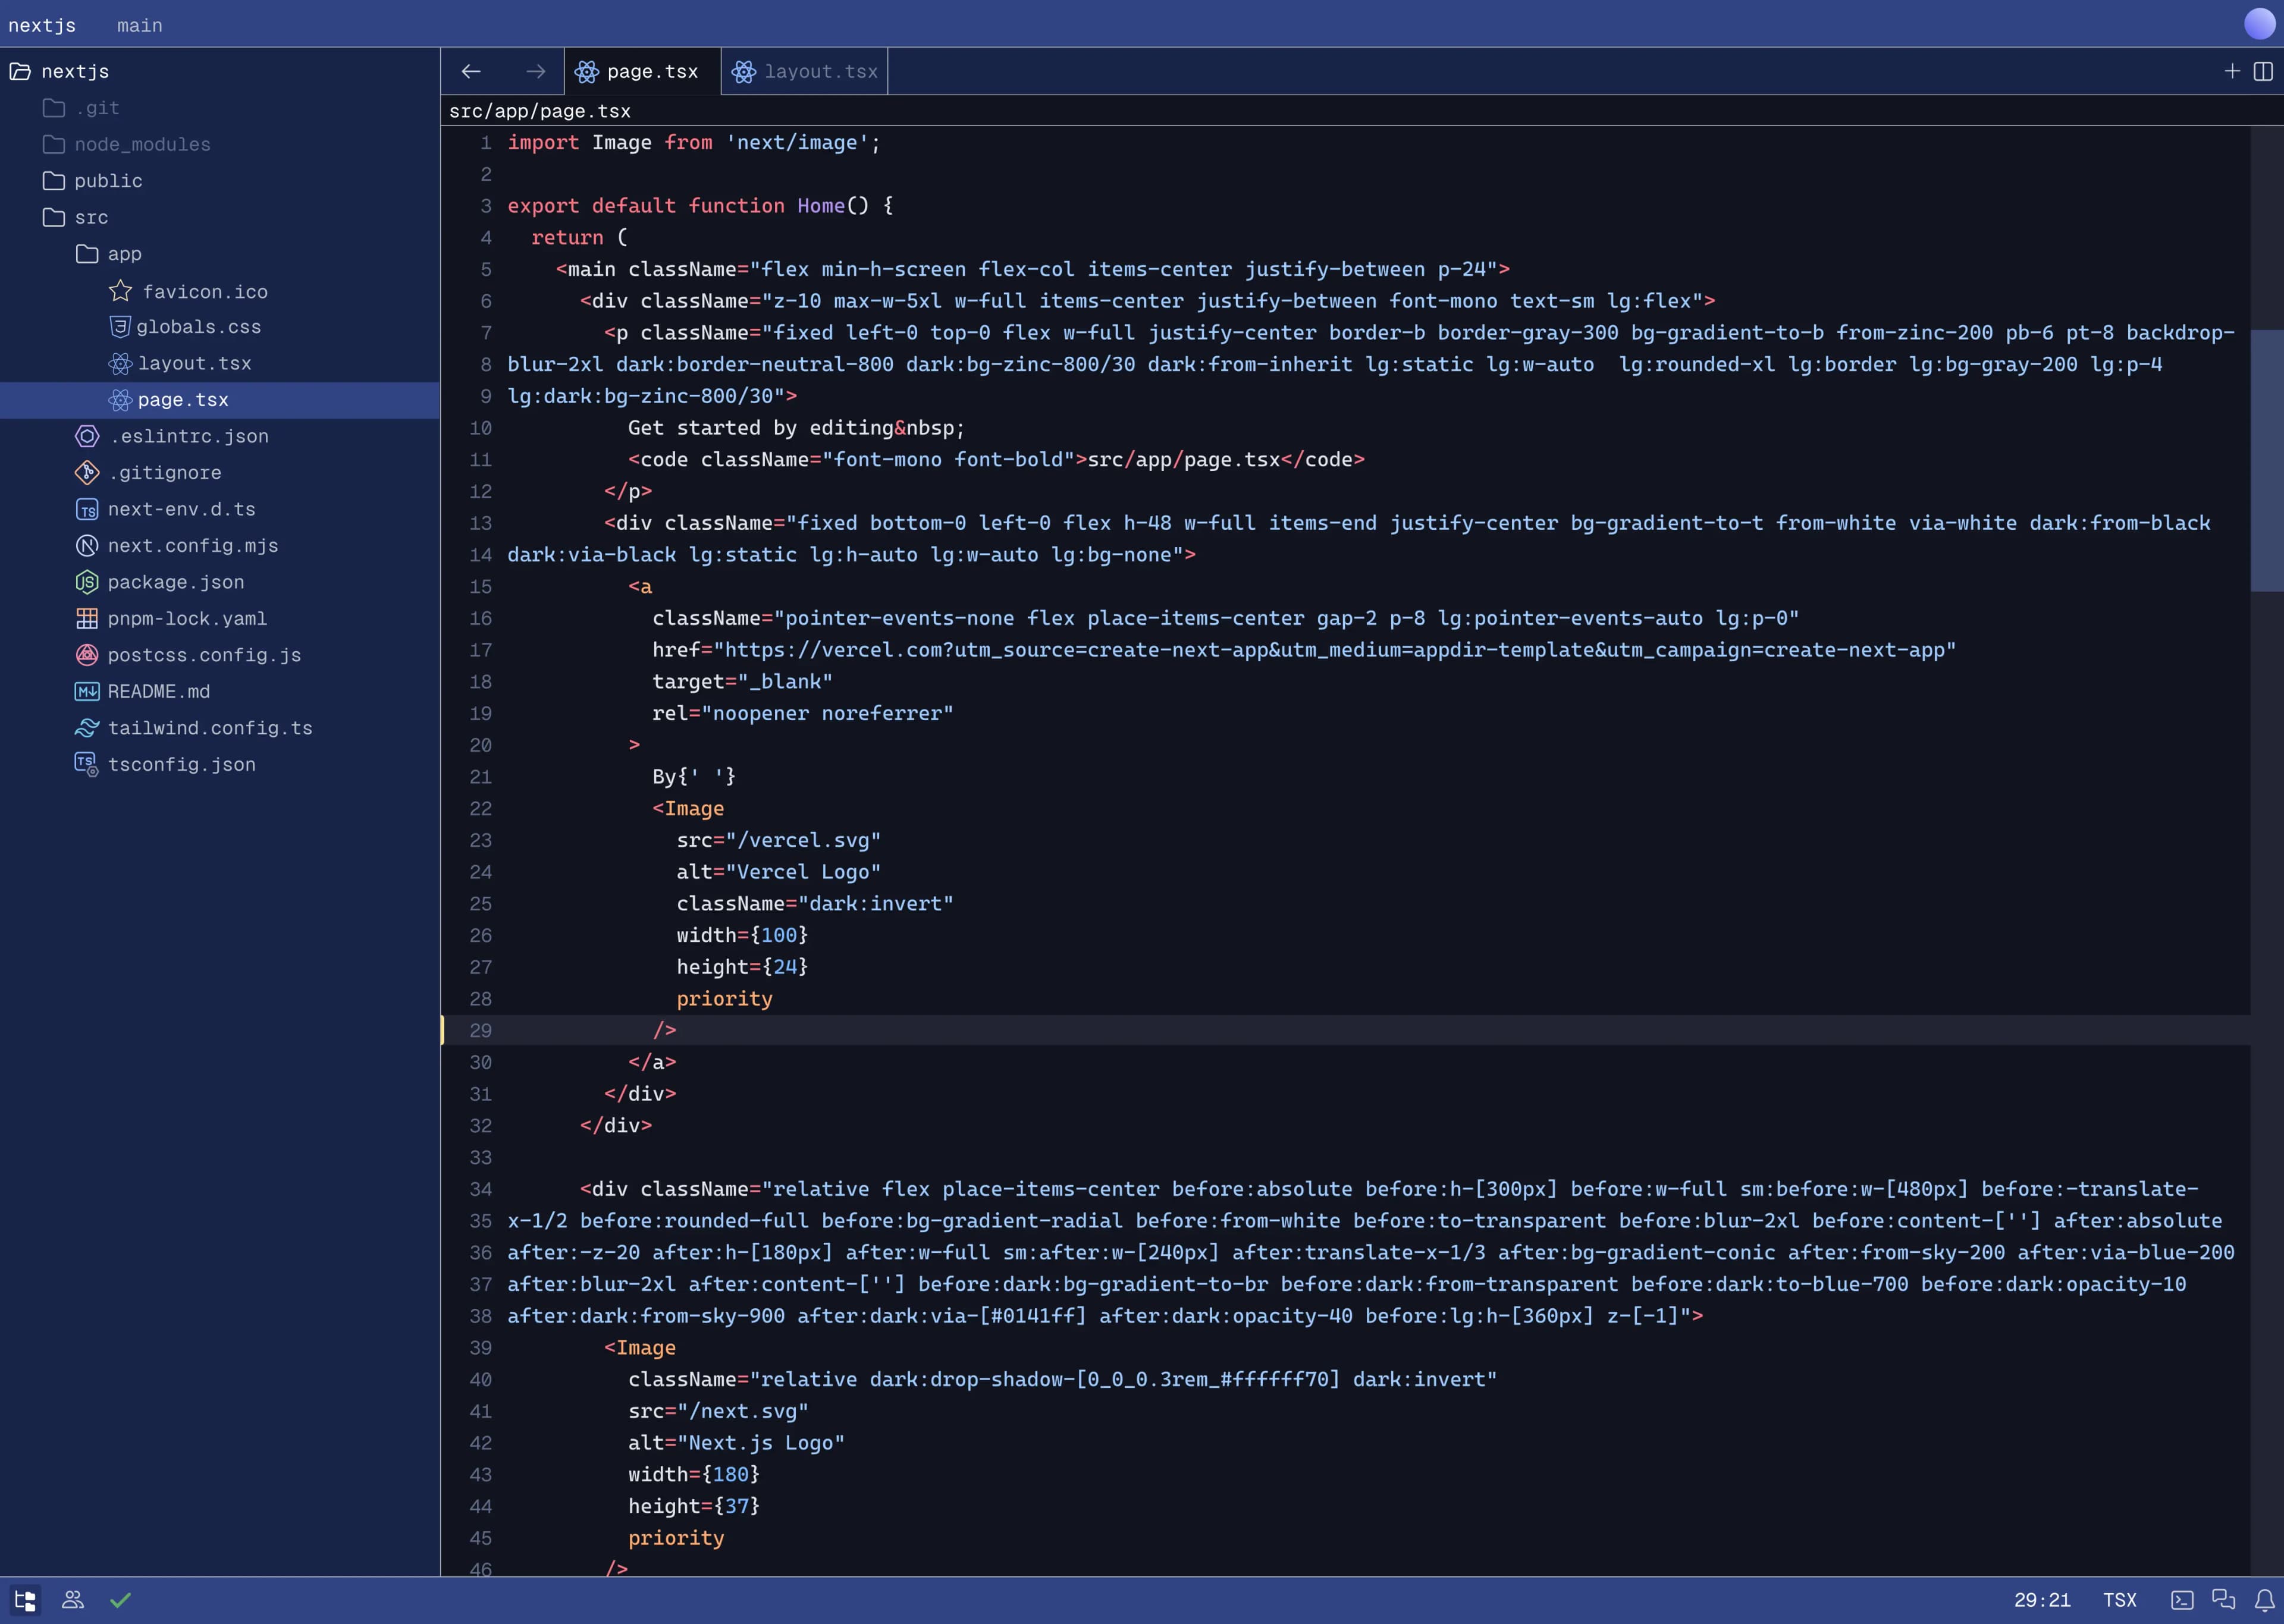This screenshot has height=1624, width=2284.
Task: Click the CSS icon beside globals.css
Action: pos(120,327)
